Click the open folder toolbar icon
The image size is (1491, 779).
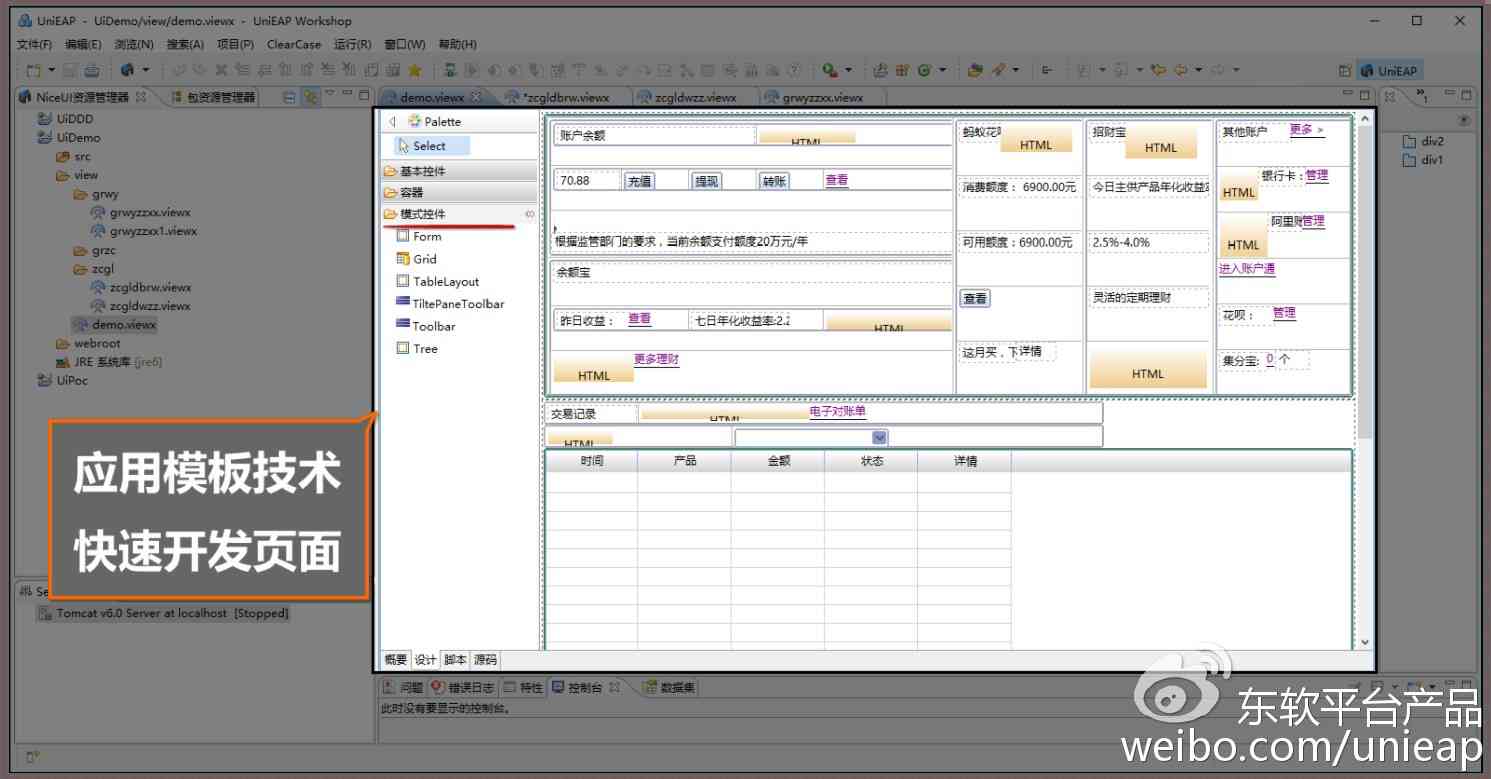pyautogui.click(x=975, y=70)
